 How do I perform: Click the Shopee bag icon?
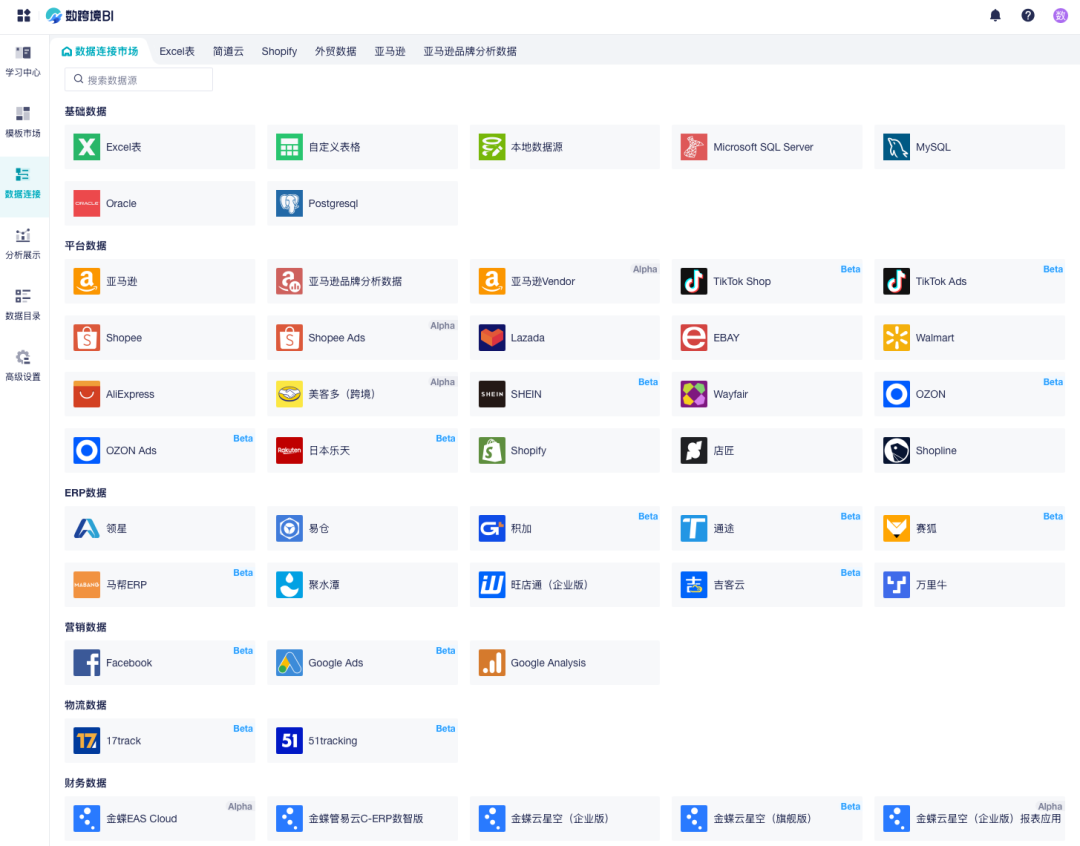click(x=87, y=338)
